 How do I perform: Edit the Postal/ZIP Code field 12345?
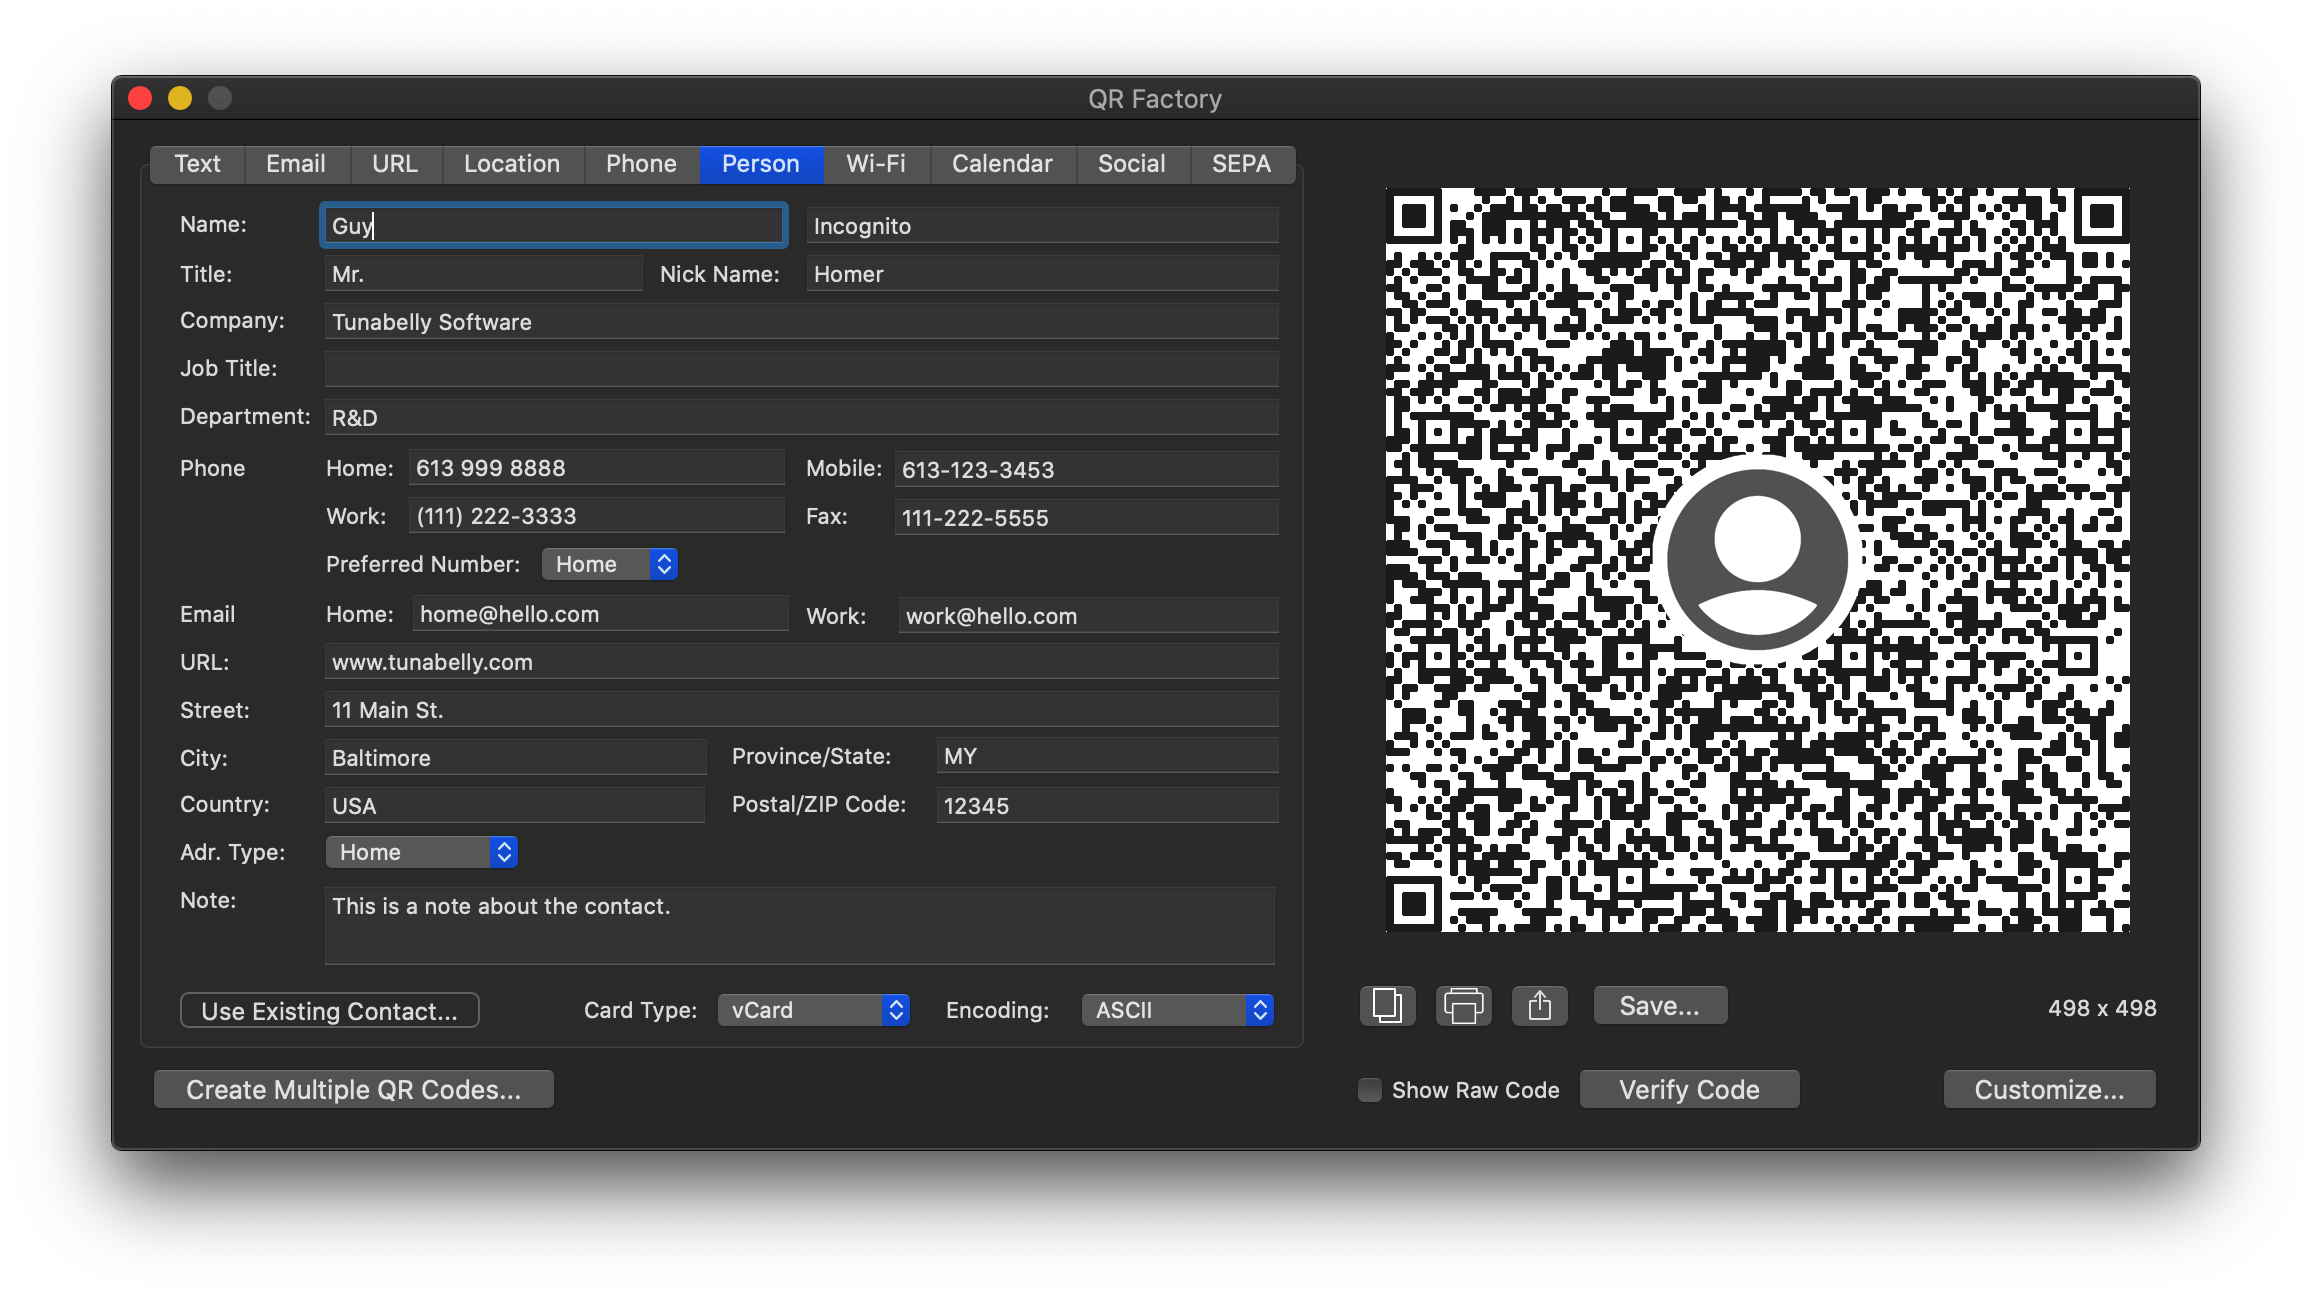1107,805
